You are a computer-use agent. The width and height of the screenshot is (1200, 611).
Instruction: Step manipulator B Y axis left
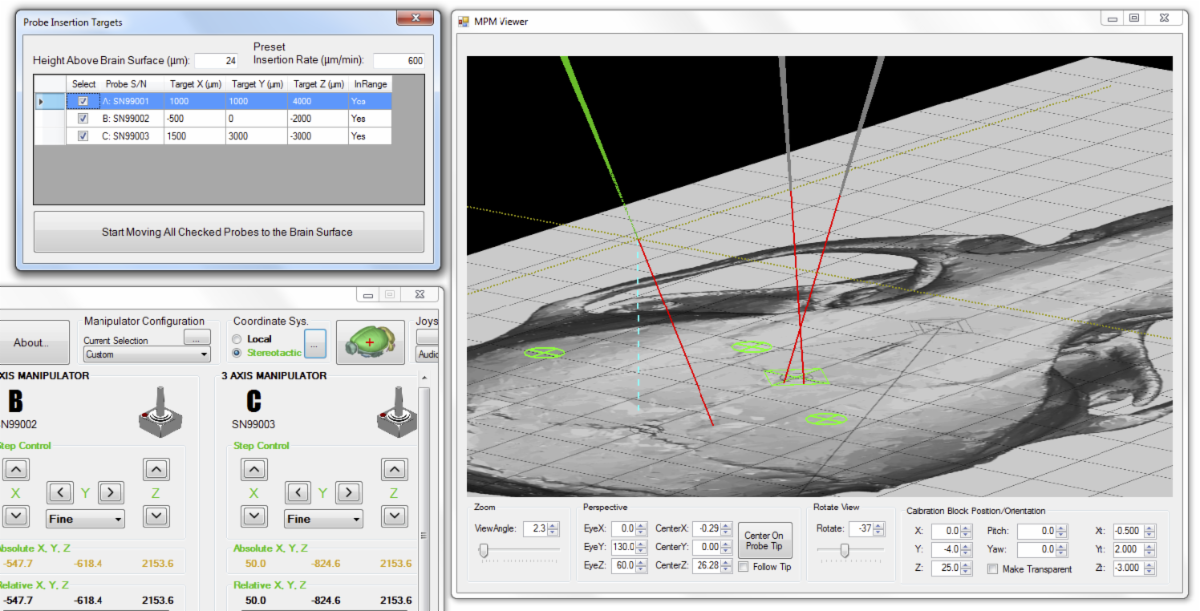(x=61, y=492)
